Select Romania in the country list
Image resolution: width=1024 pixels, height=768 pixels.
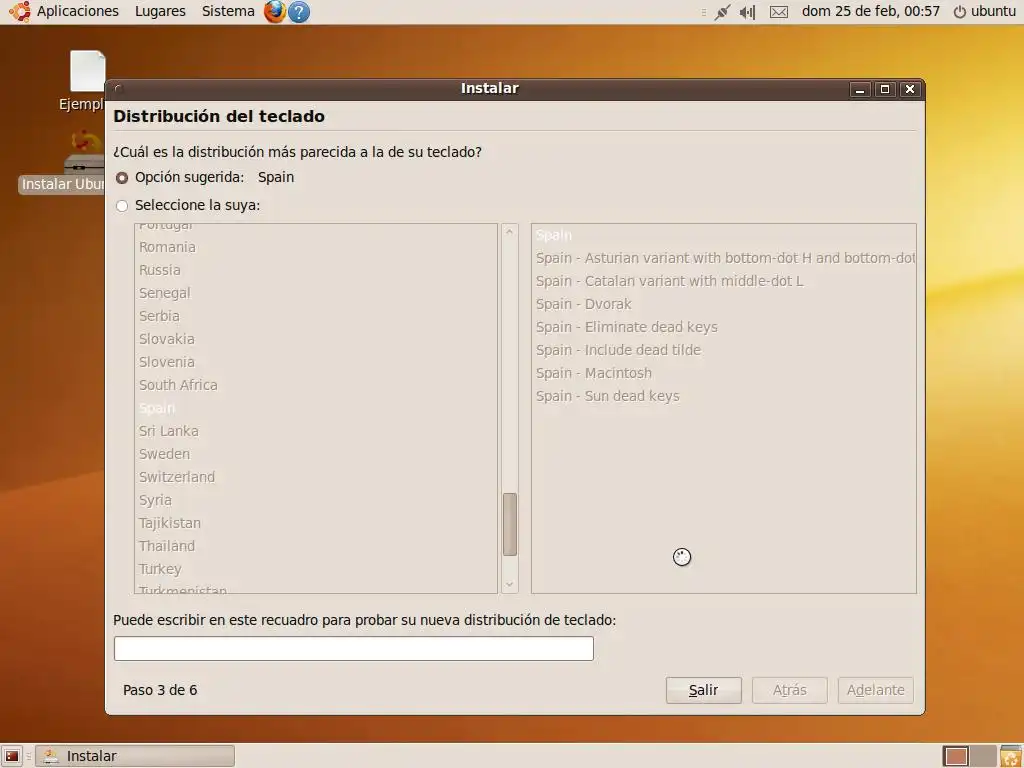(316, 248)
